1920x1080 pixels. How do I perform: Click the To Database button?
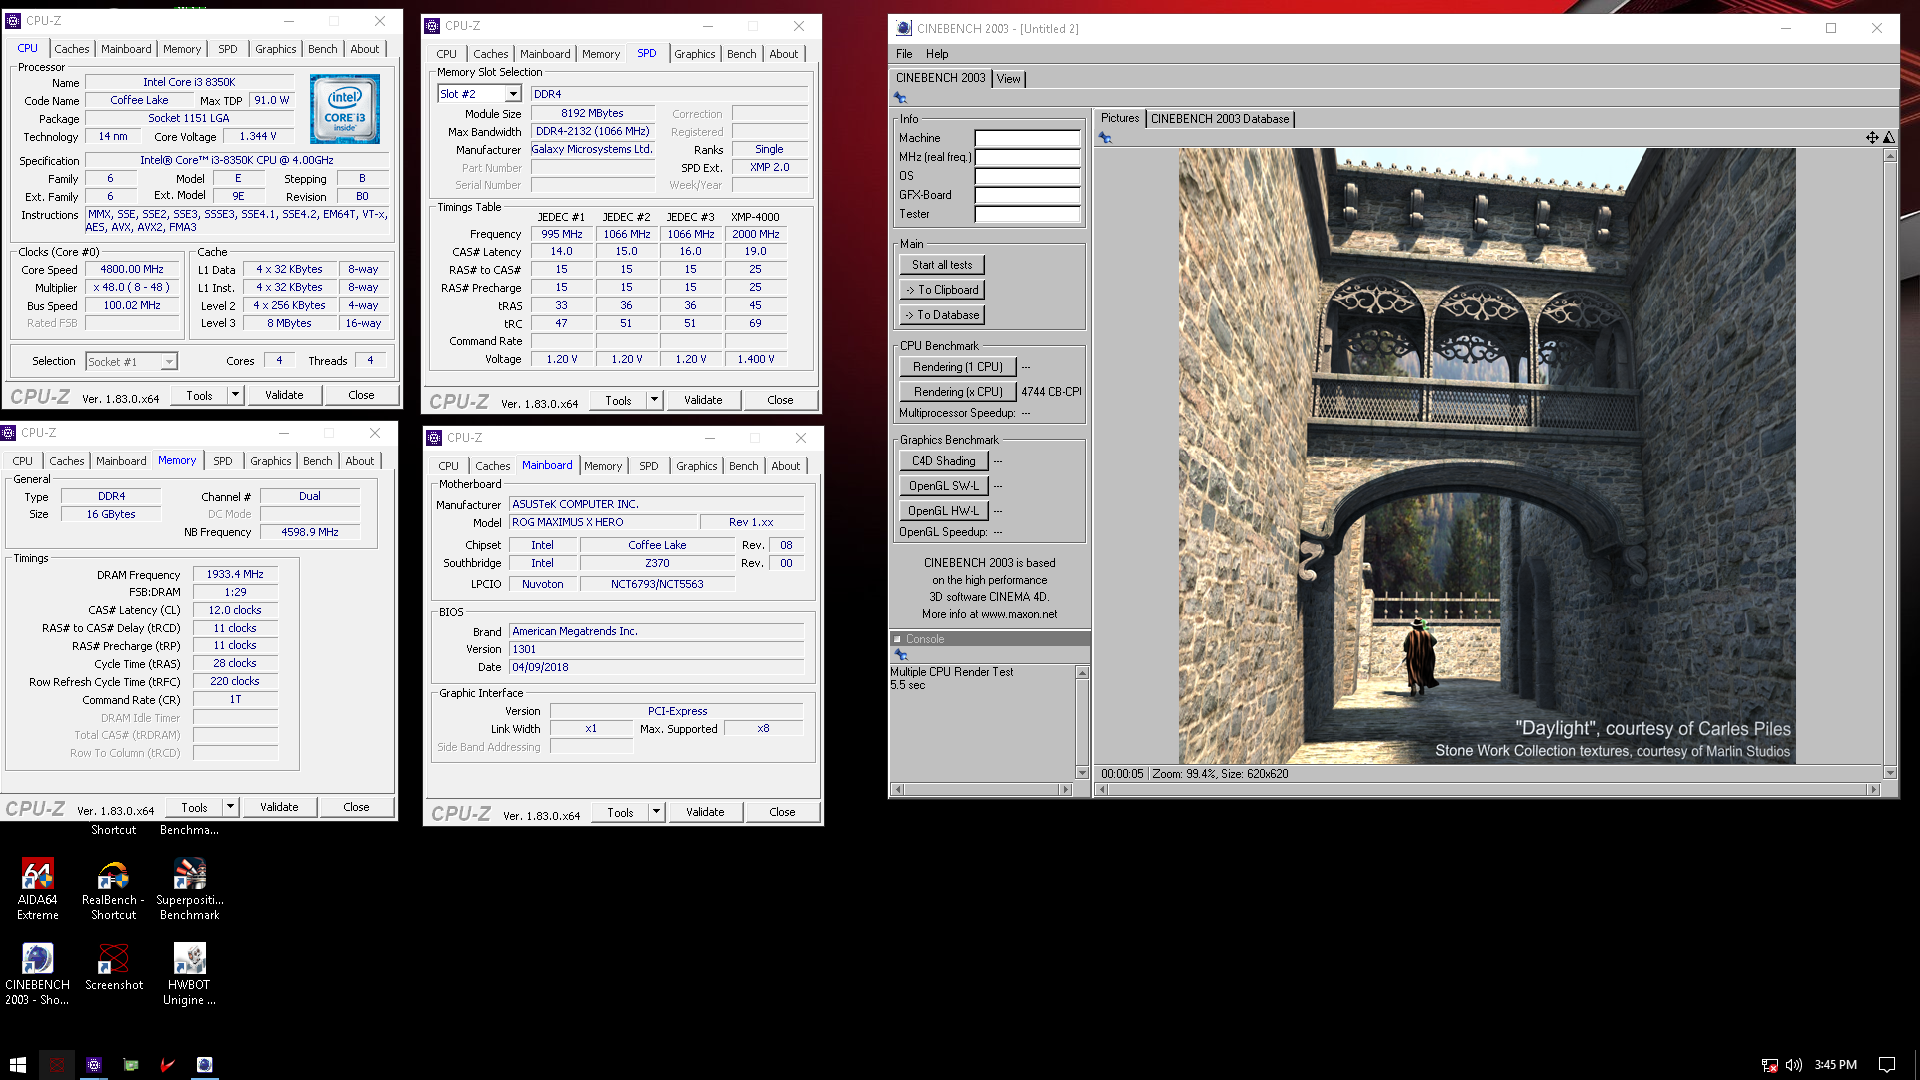(942, 315)
